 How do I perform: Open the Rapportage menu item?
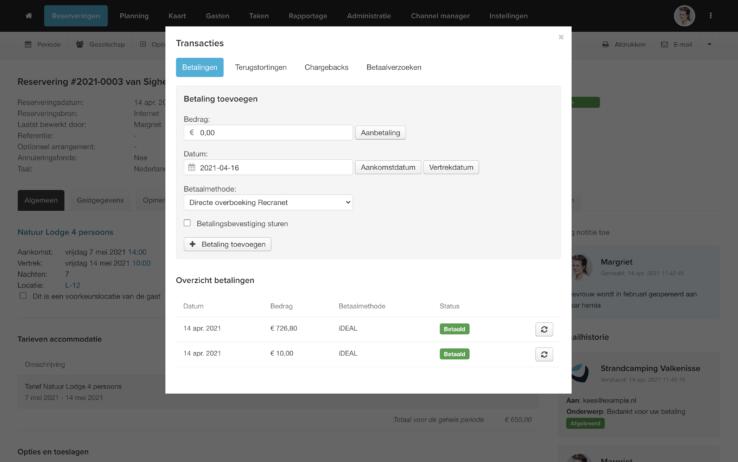308,16
